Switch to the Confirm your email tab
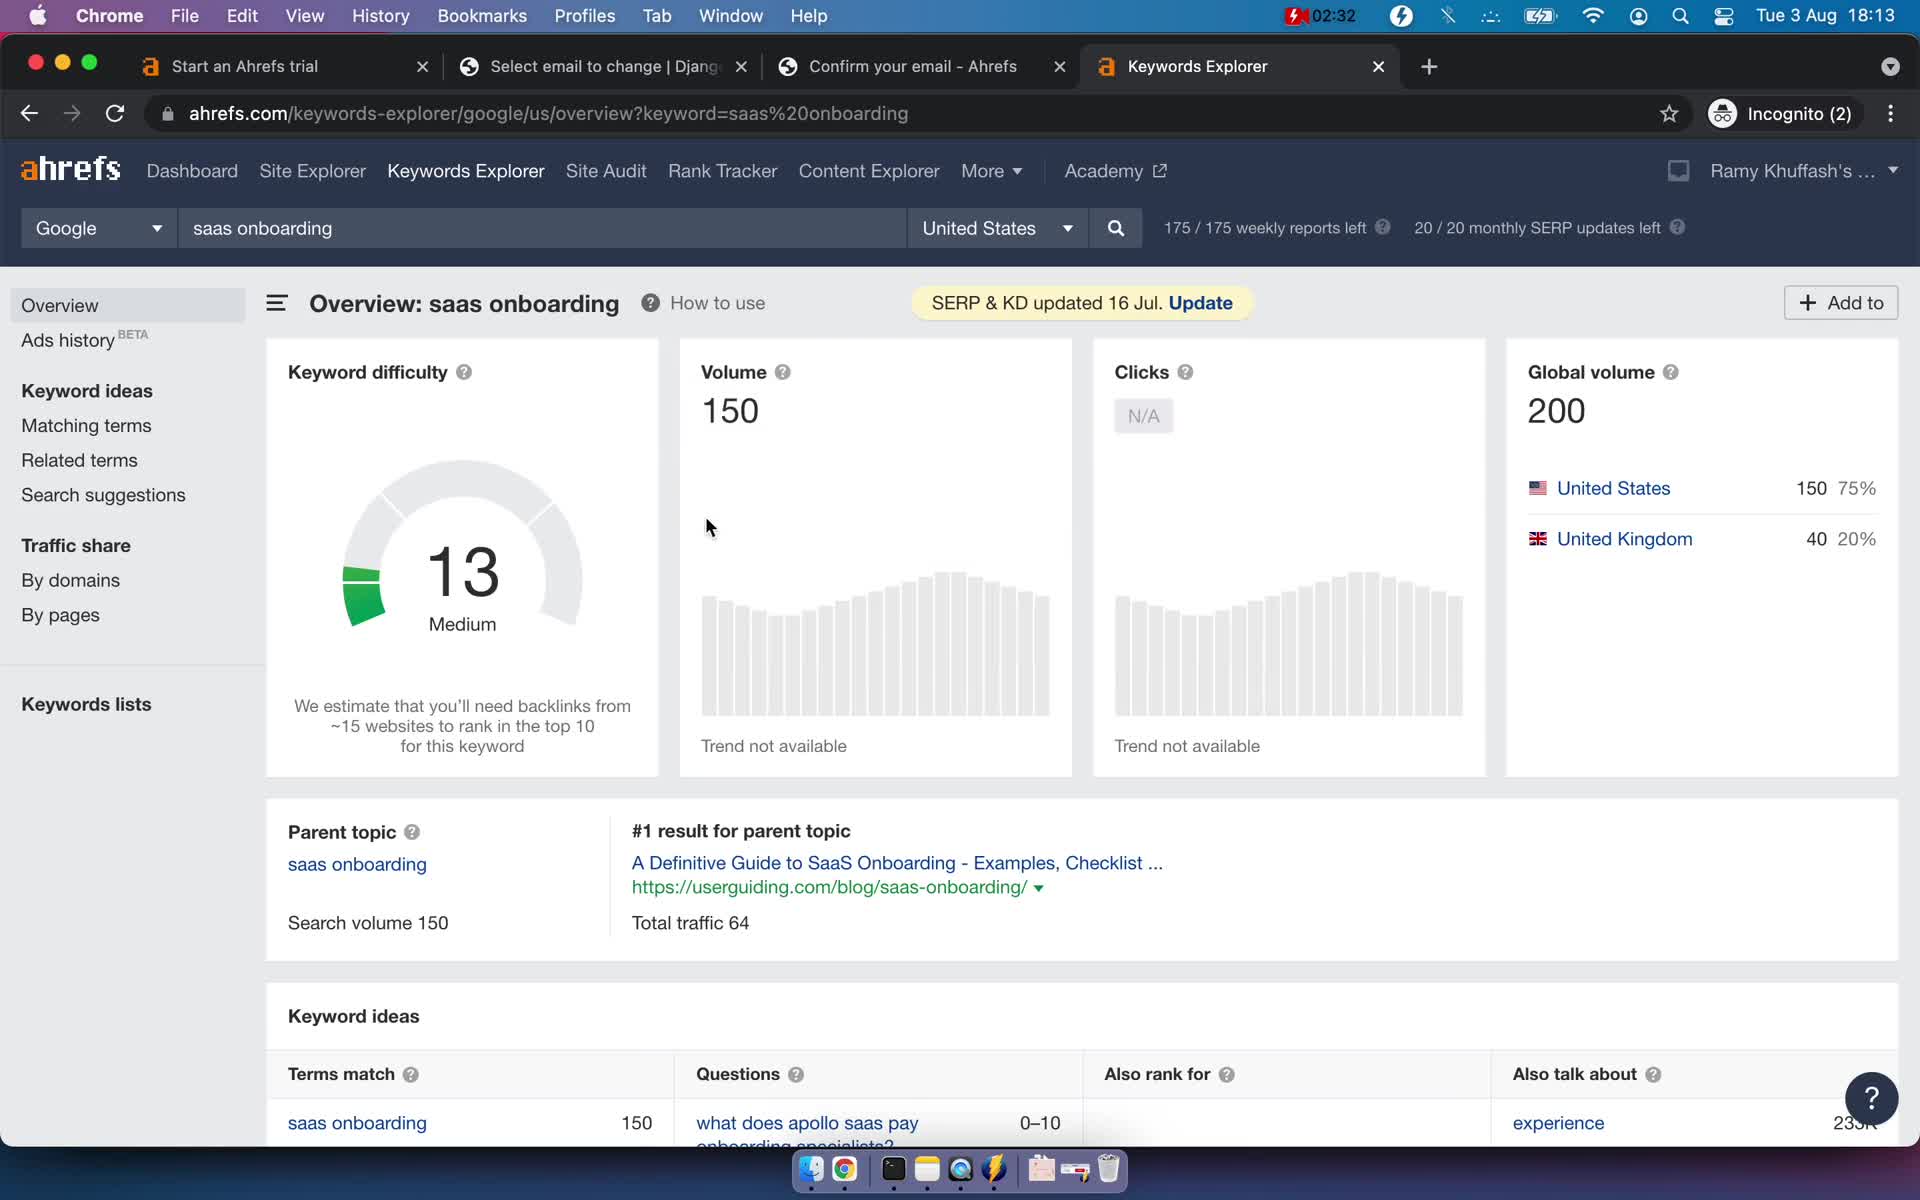The image size is (1920, 1200). (x=912, y=66)
